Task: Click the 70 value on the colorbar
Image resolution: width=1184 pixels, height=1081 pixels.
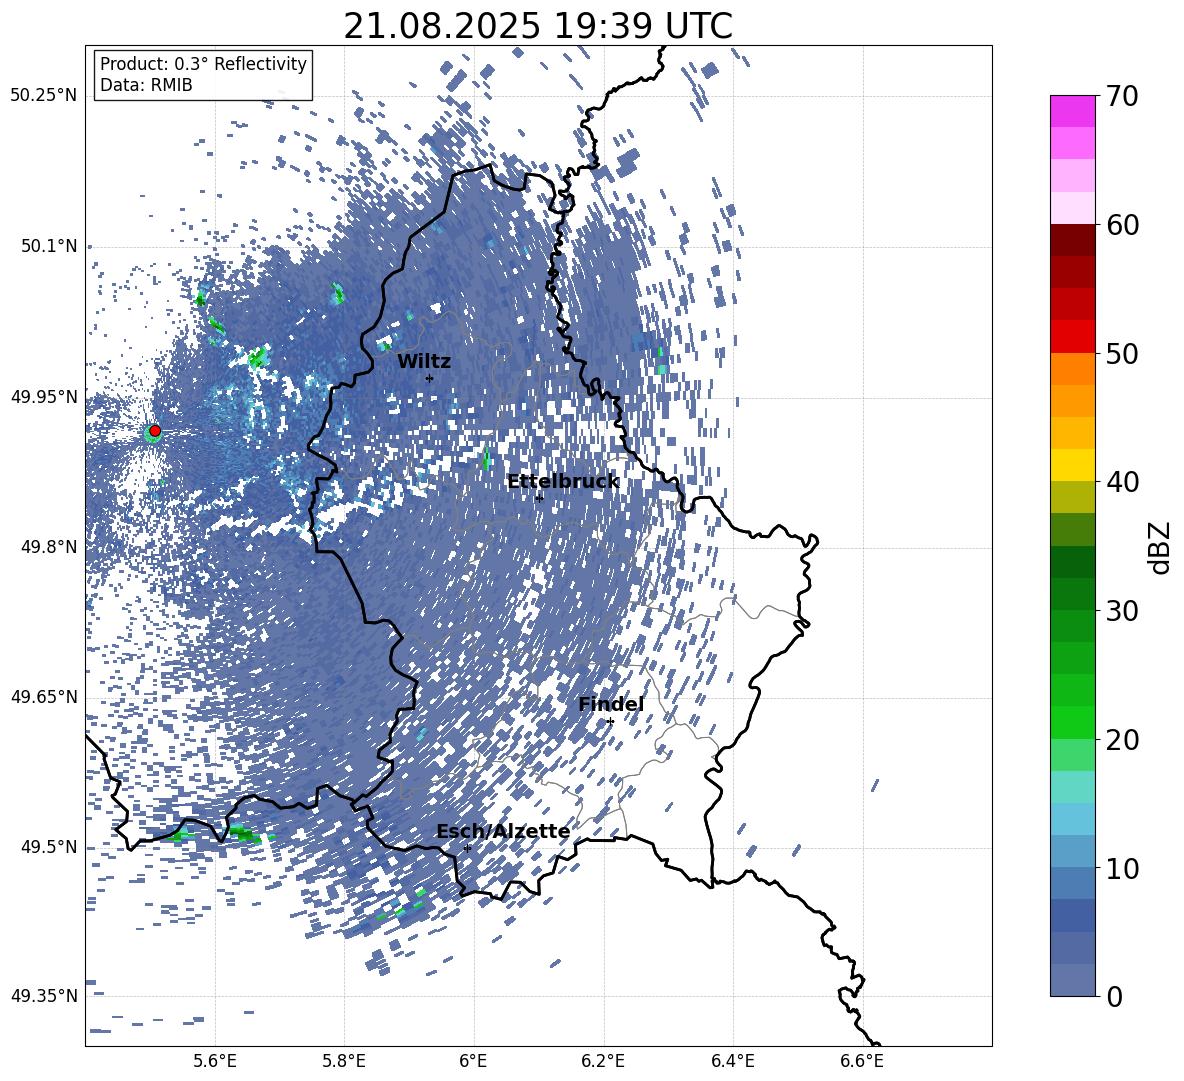Action: tap(1122, 96)
